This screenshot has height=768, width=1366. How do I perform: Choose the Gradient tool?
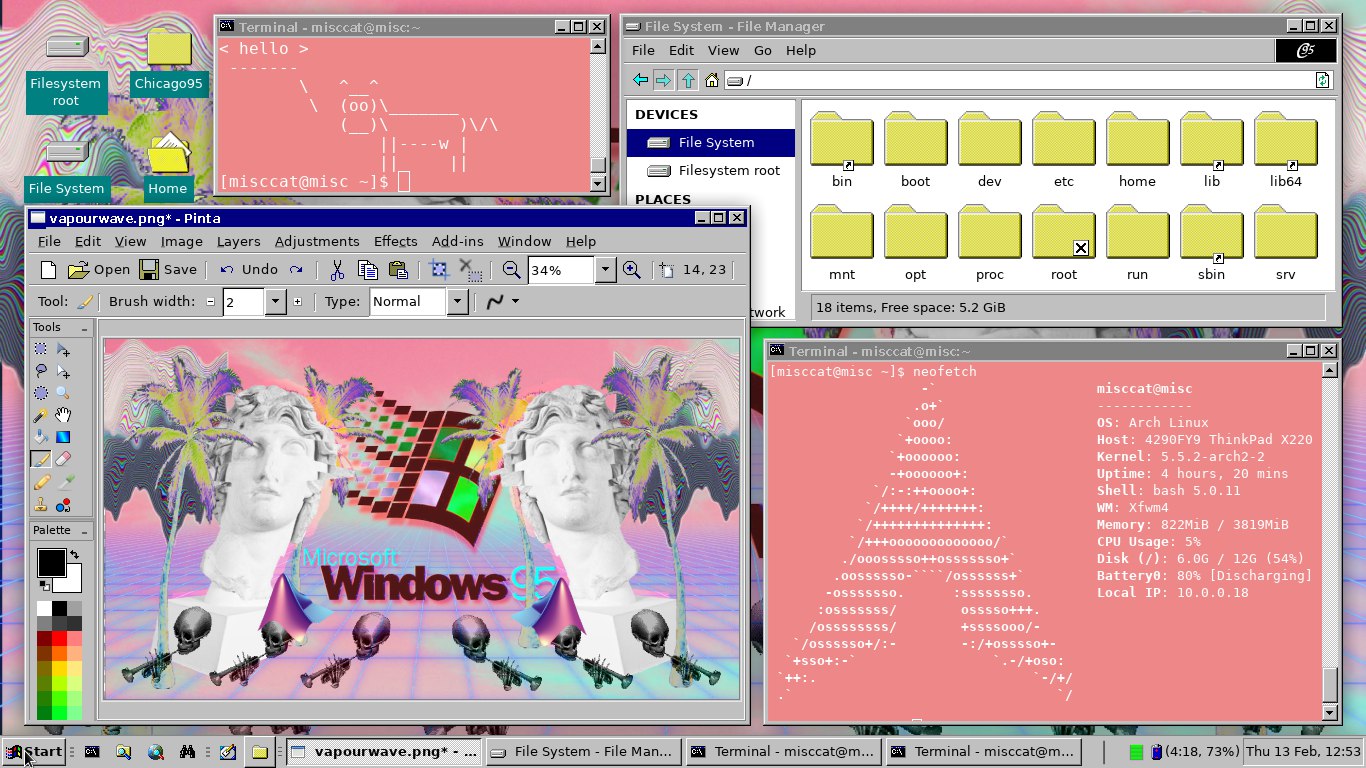[63, 437]
